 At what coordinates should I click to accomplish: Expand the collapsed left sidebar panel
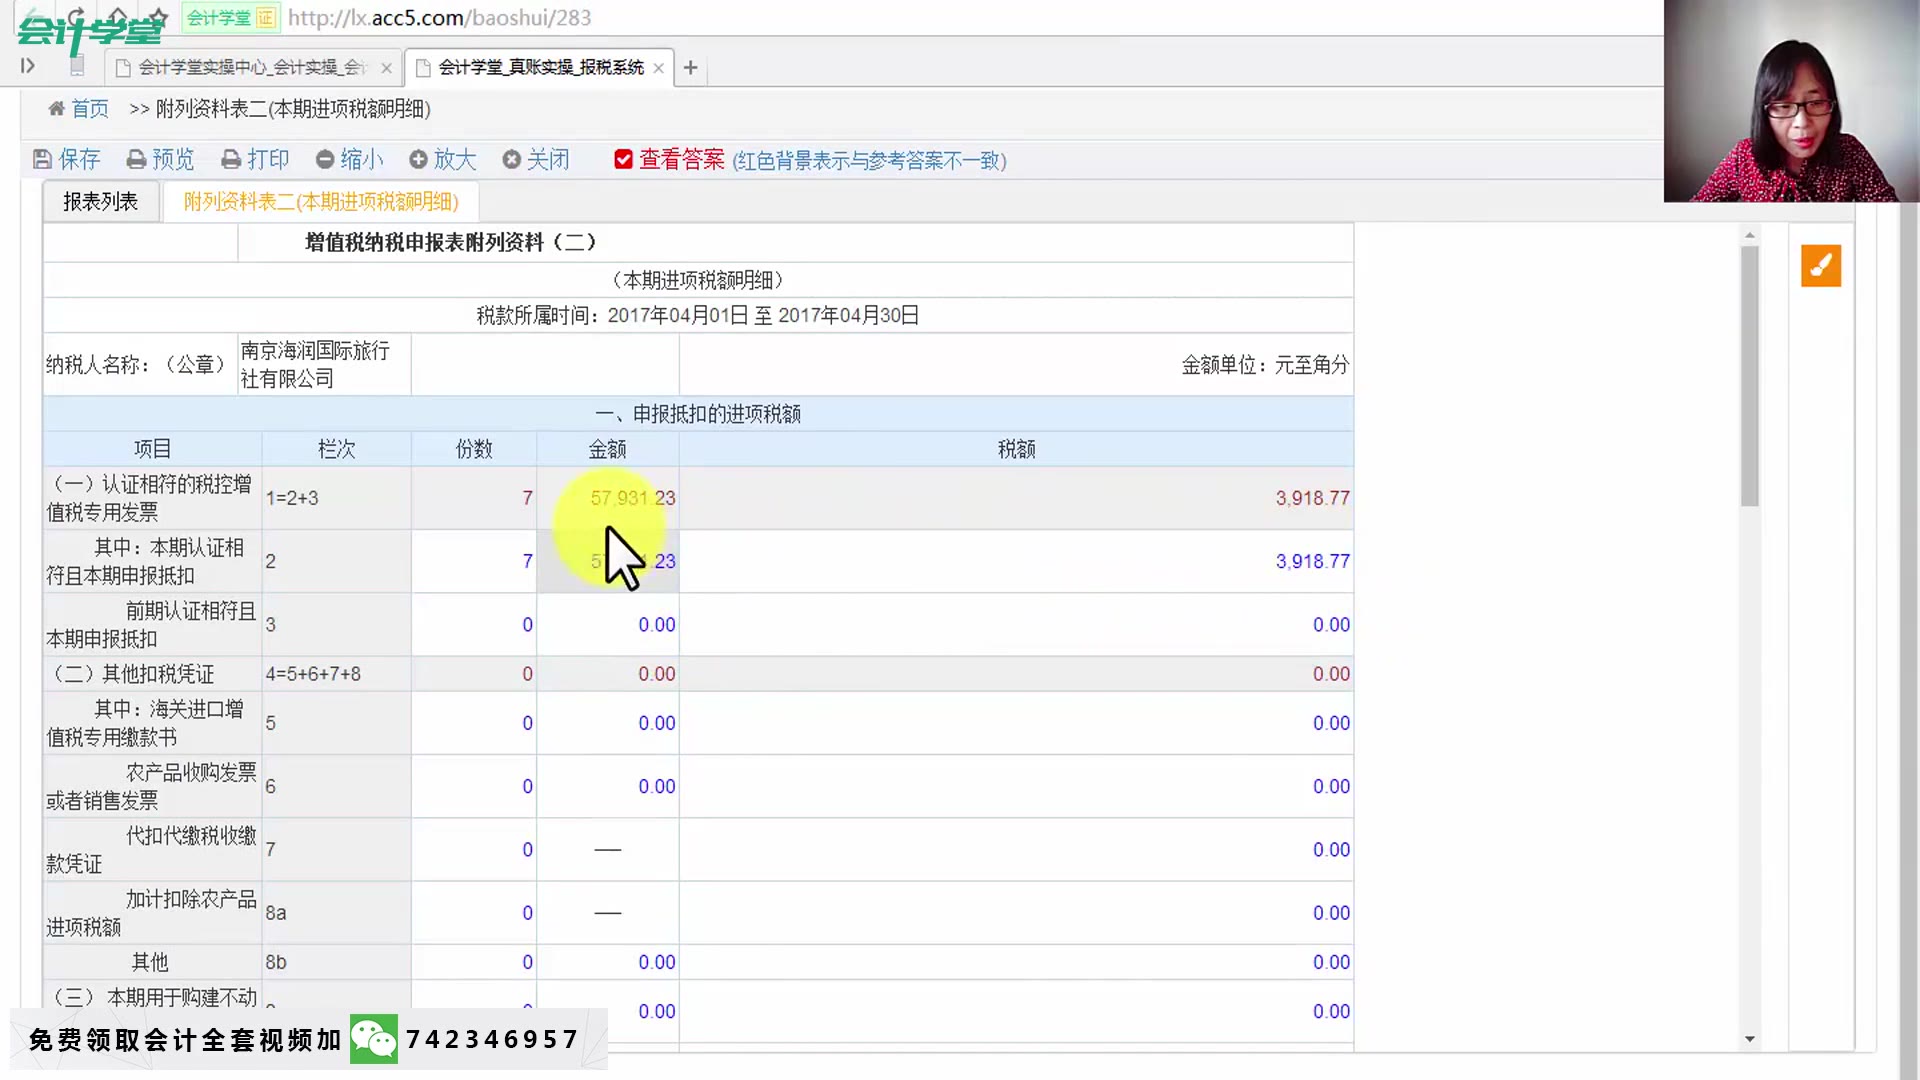[27, 64]
